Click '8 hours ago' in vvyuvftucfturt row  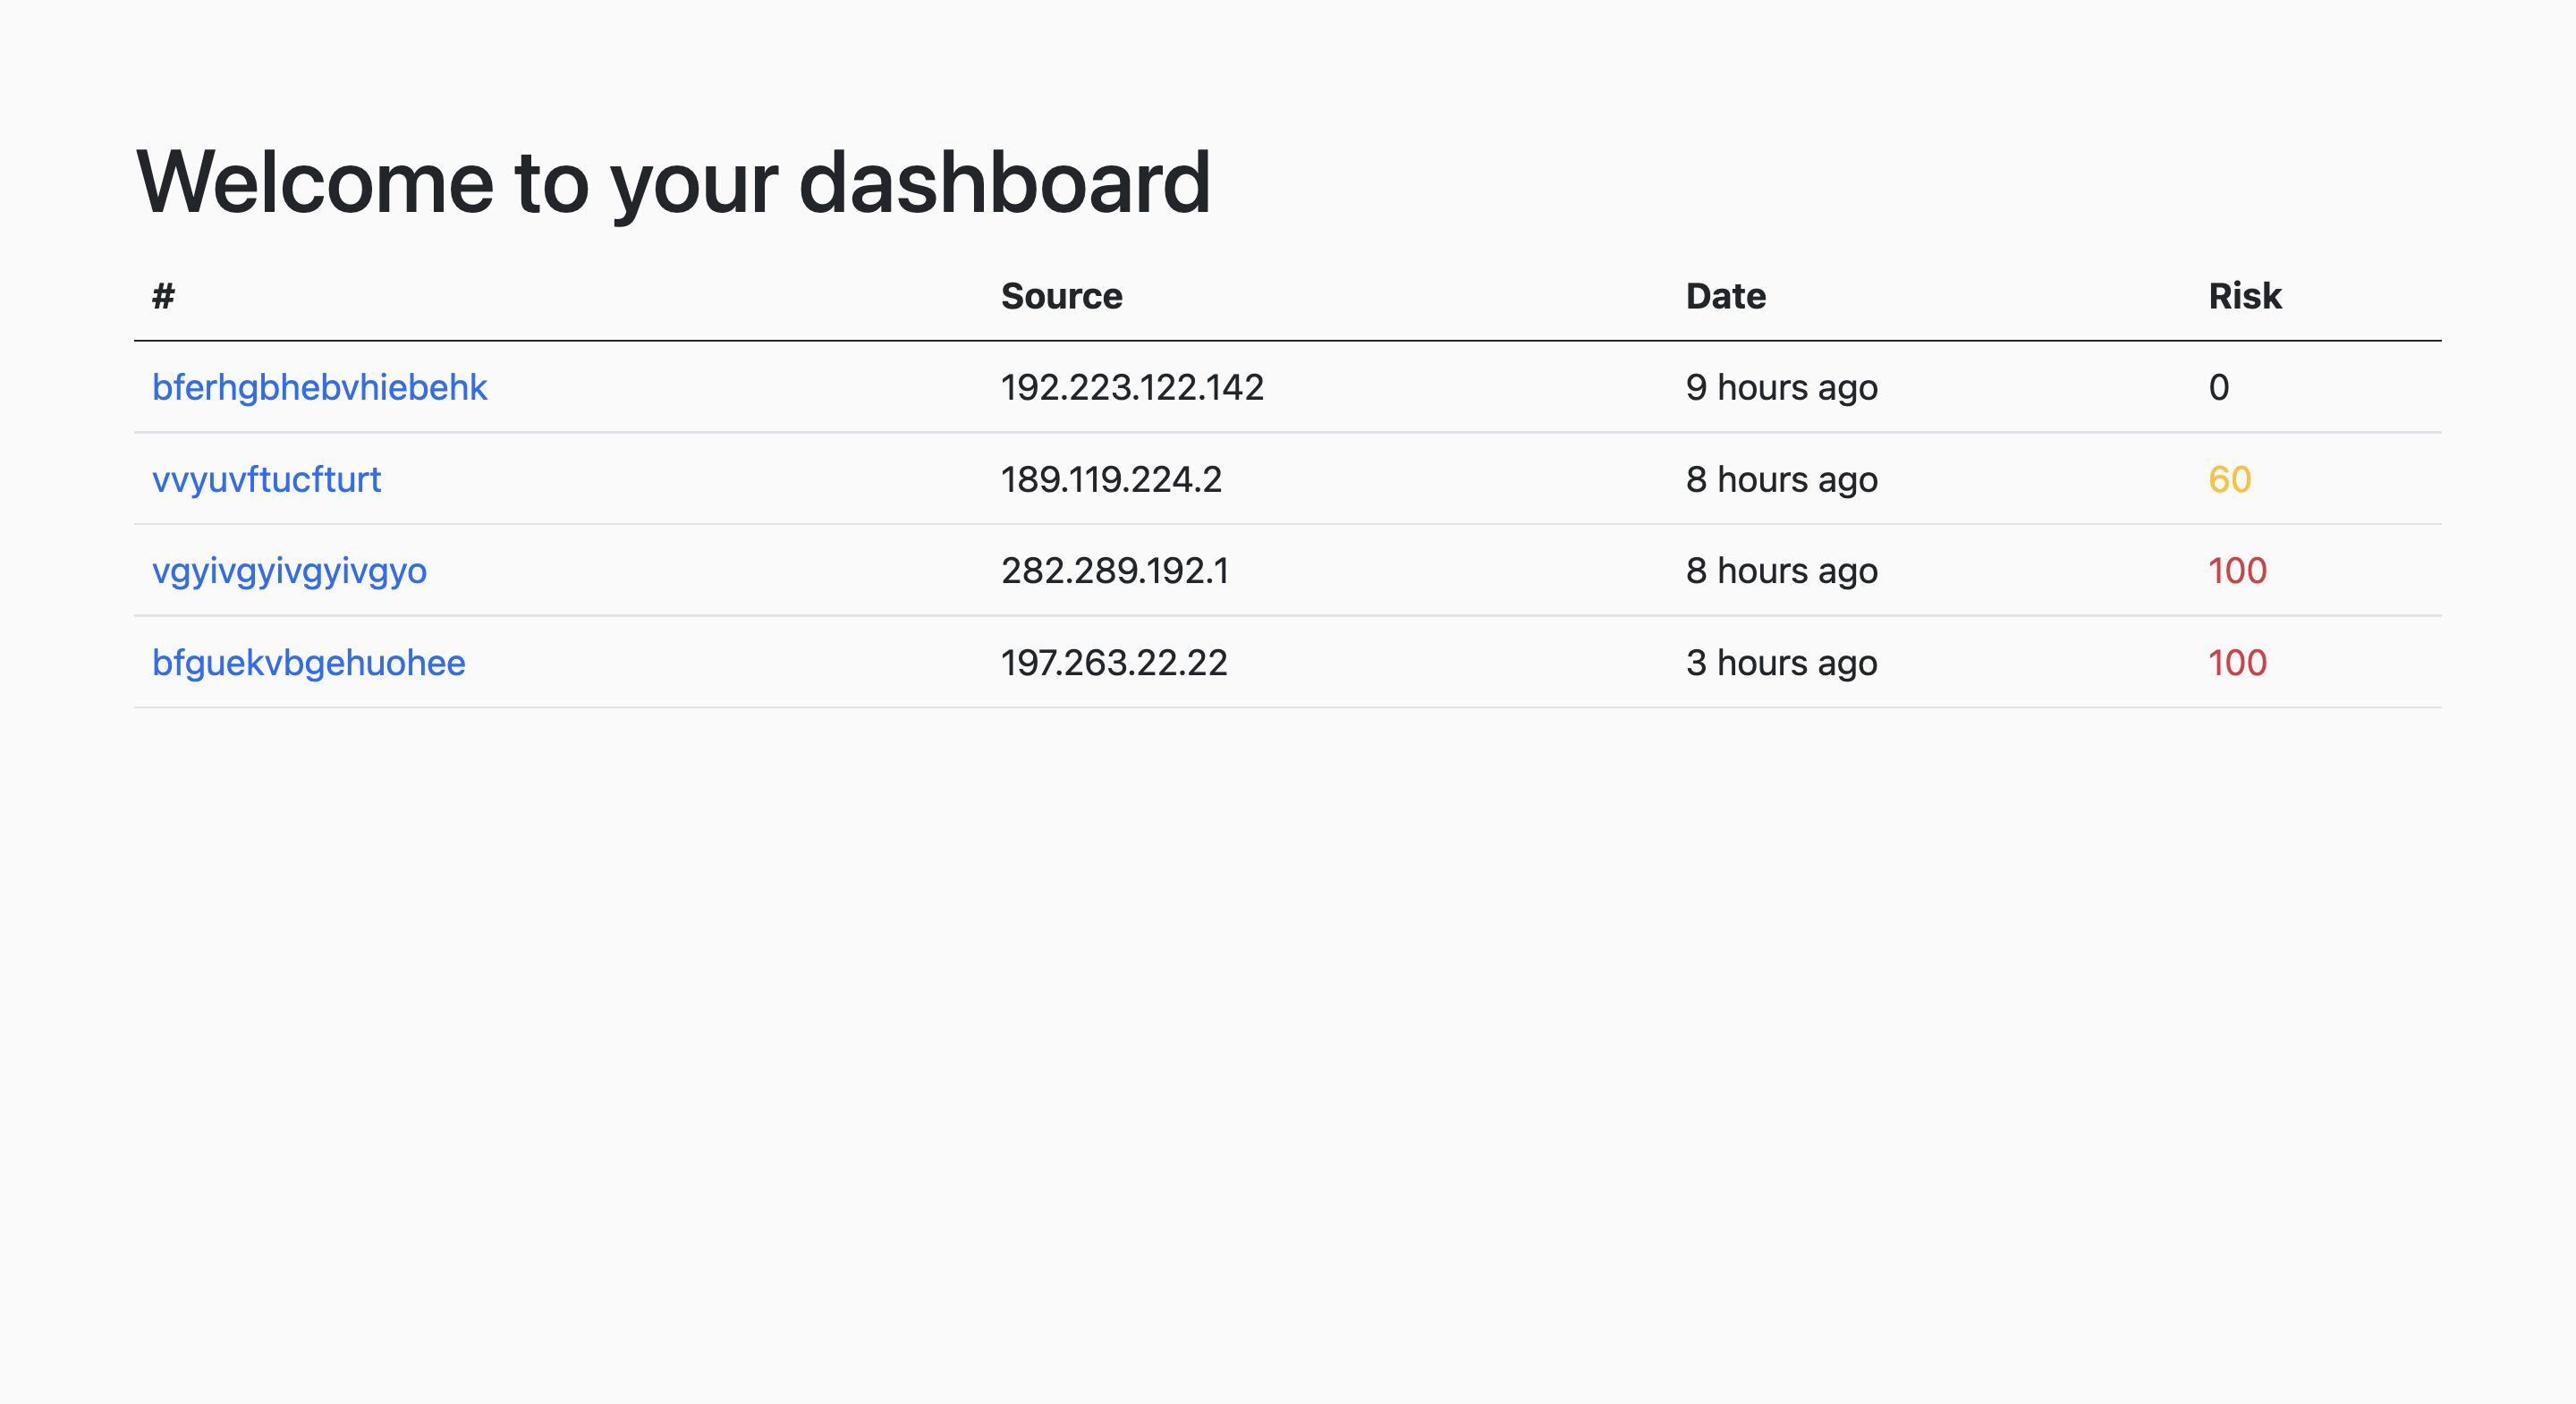[1781, 479]
